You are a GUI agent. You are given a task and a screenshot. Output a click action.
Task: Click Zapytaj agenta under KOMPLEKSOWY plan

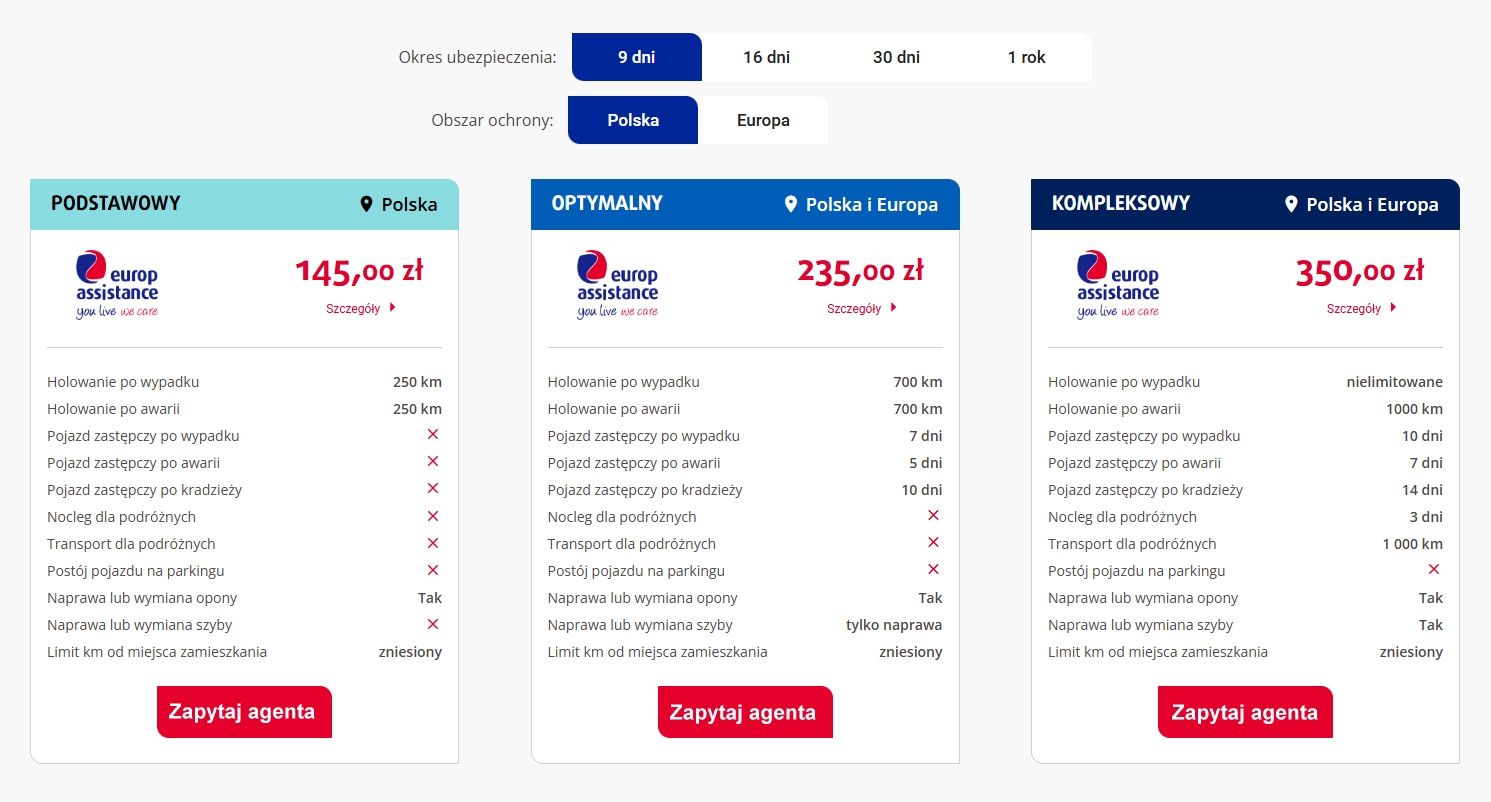pyautogui.click(x=1245, y=712)
